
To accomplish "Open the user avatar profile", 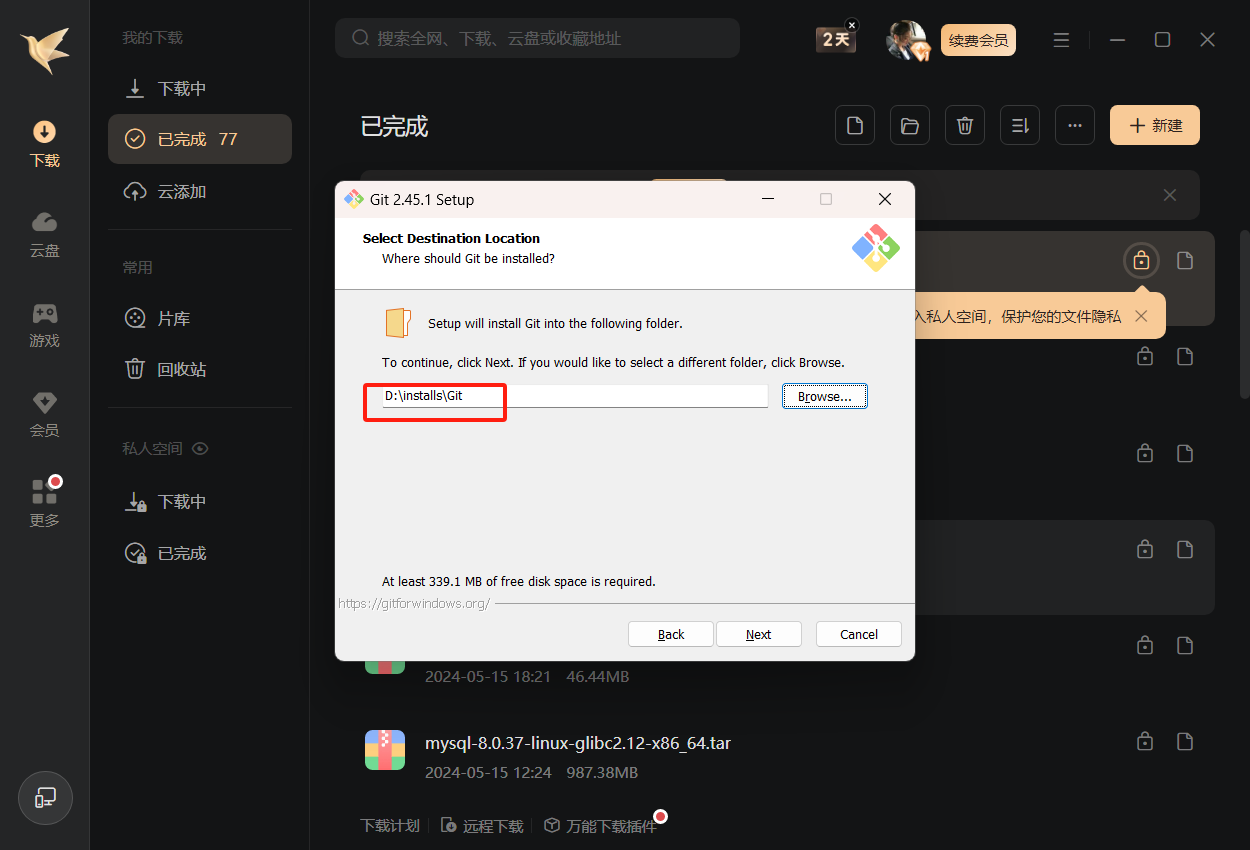I will point(906,39).
